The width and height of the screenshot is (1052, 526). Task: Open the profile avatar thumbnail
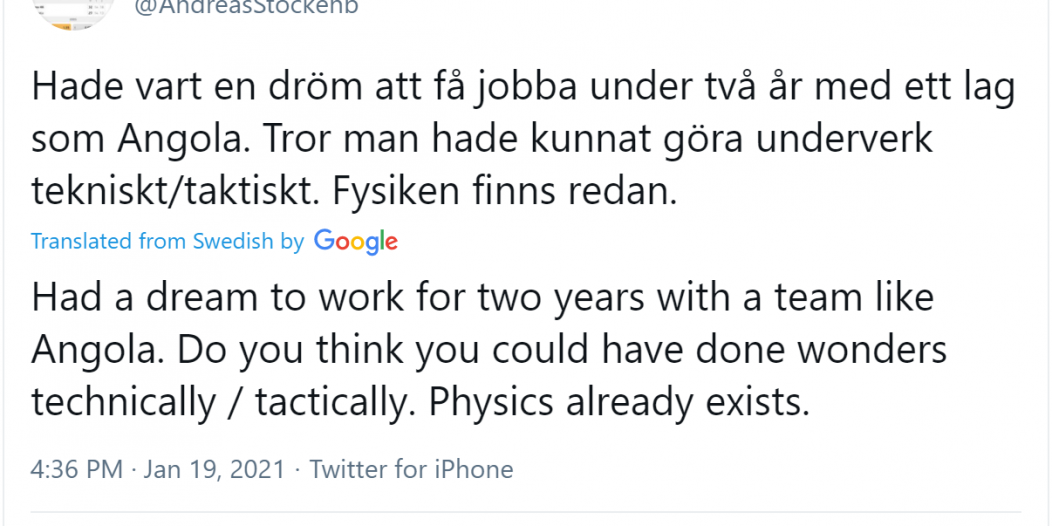[73, 13]
